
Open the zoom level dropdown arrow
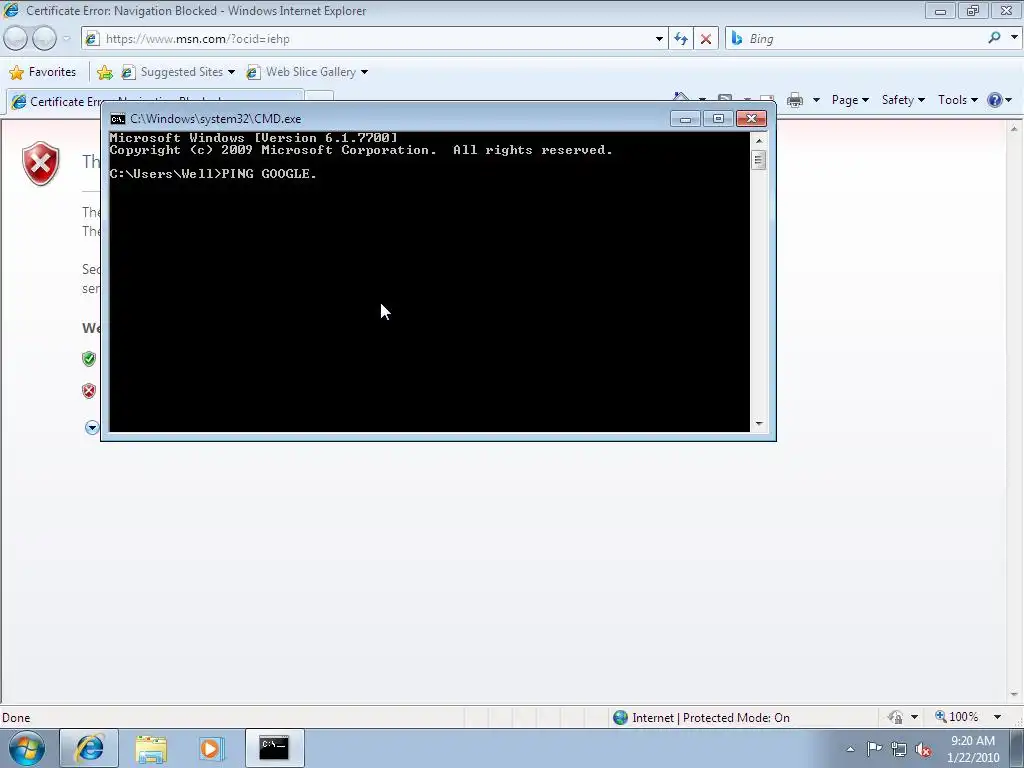(997, 717)
